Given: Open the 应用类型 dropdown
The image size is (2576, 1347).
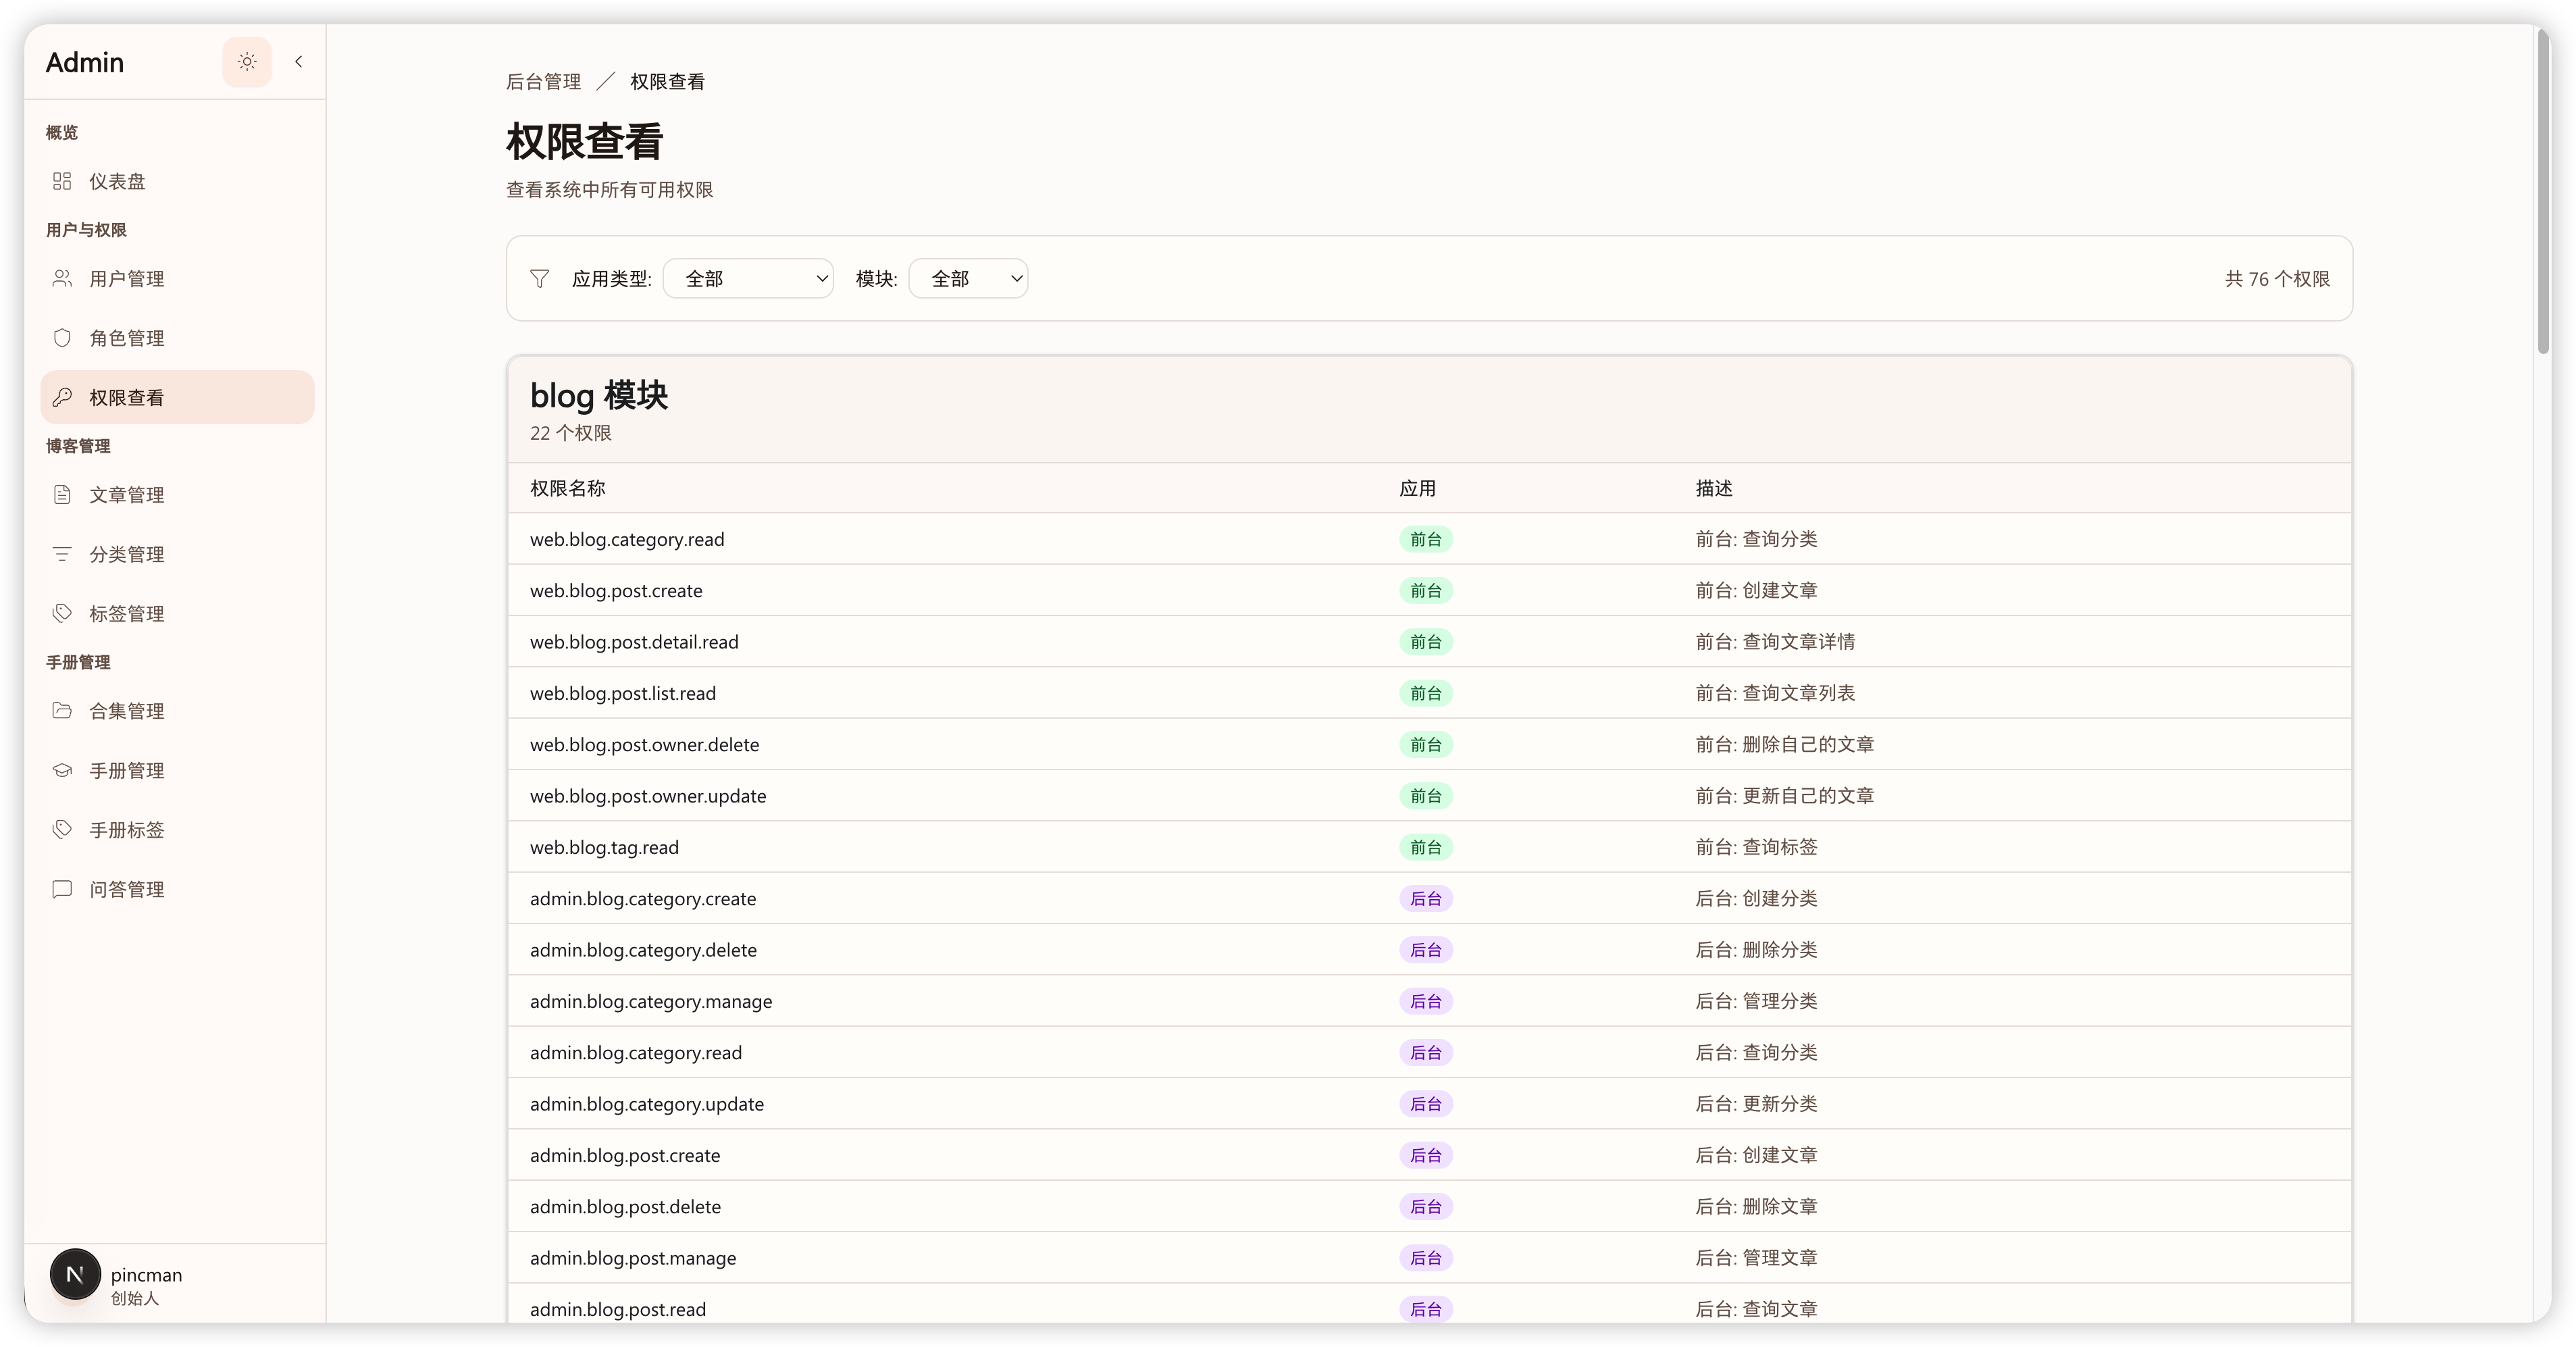Looking at the screenshot, I should tap(748, 279).
